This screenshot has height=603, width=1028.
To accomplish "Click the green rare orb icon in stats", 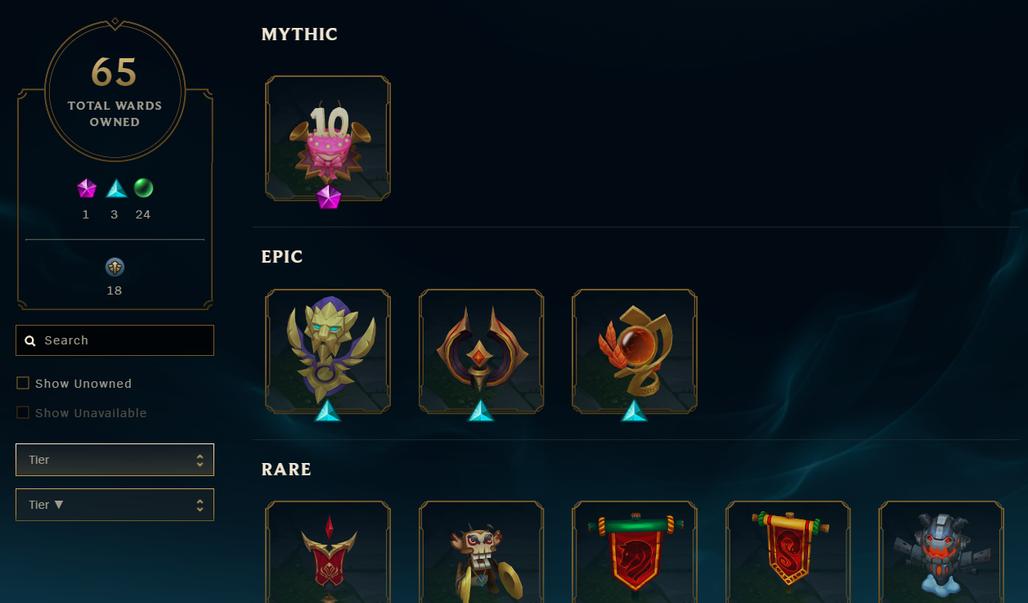I will (143, 188).
